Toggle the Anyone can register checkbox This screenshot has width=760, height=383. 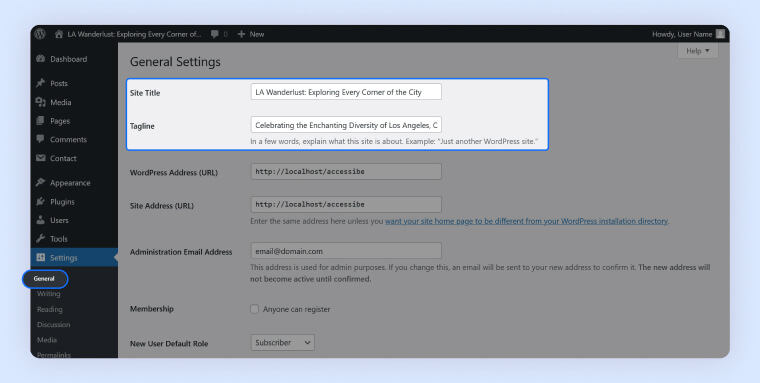(254, 309)
